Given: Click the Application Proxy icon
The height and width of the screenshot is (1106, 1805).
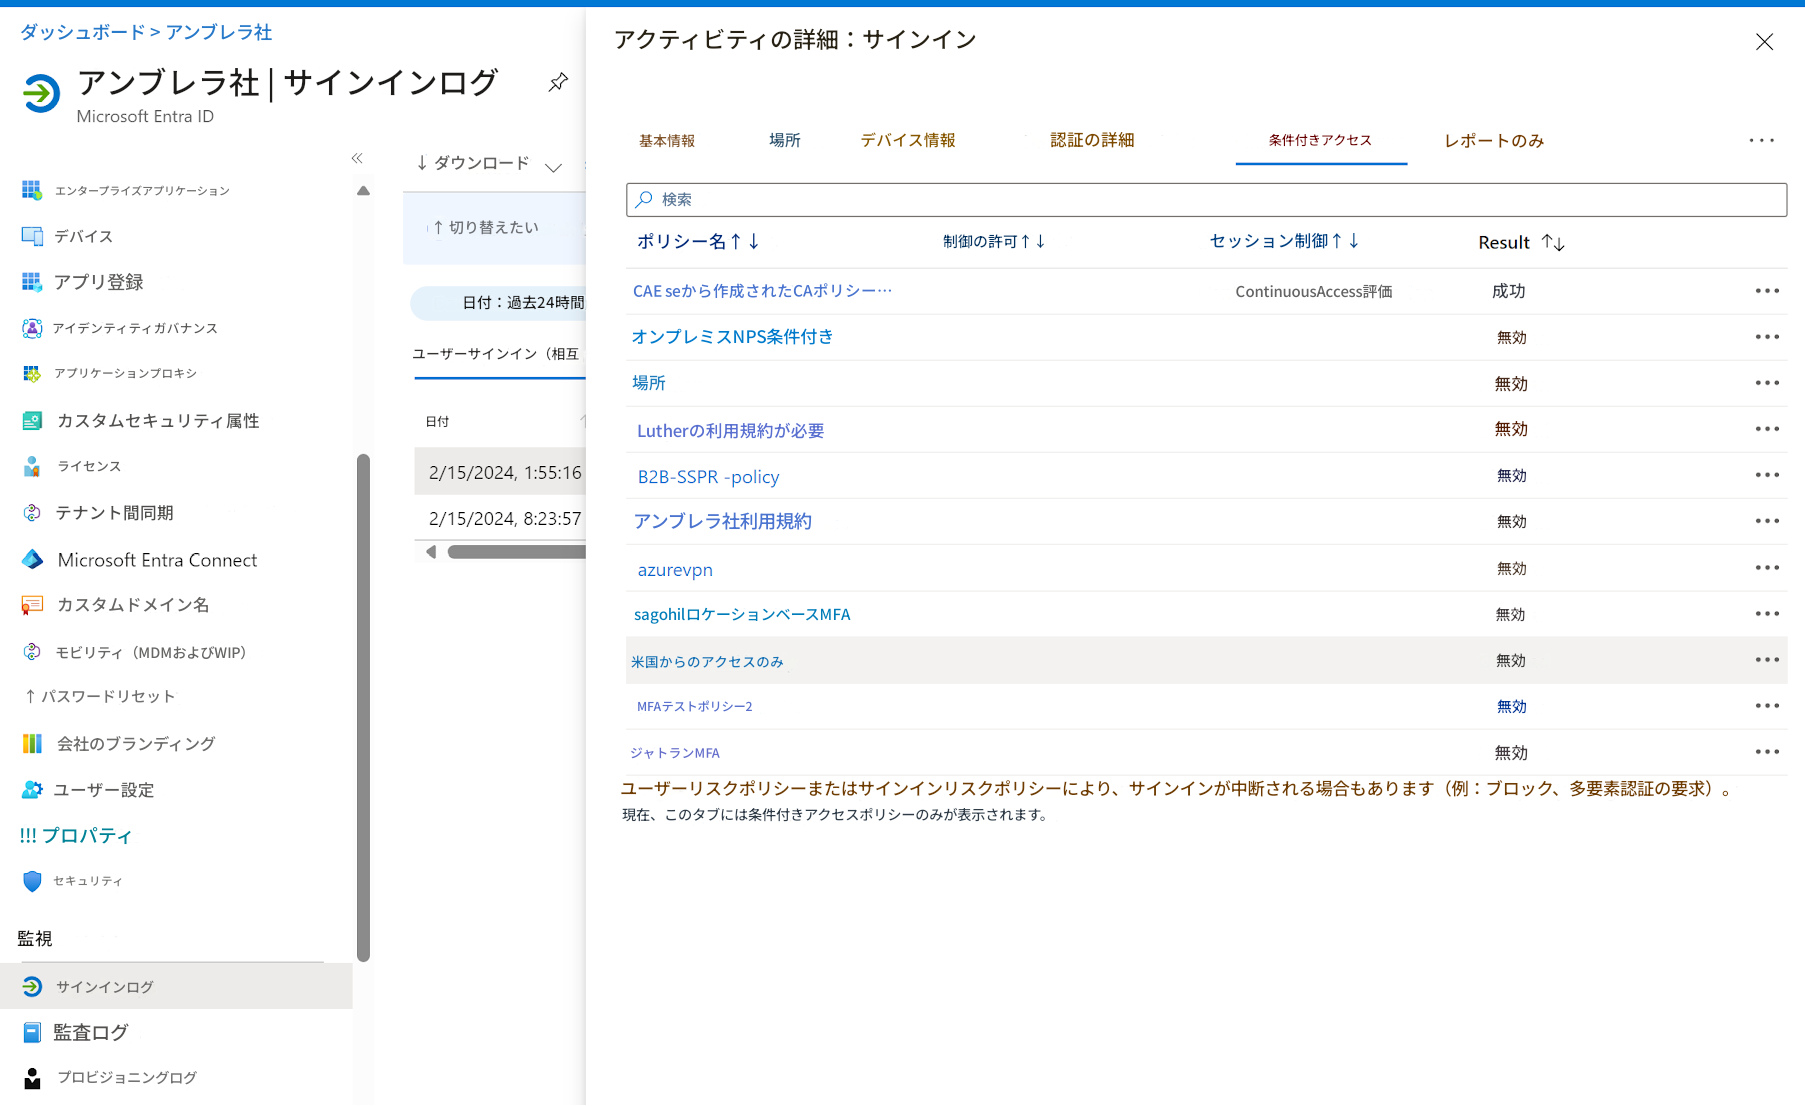Looking at the screenshot, I should [32, 373].
